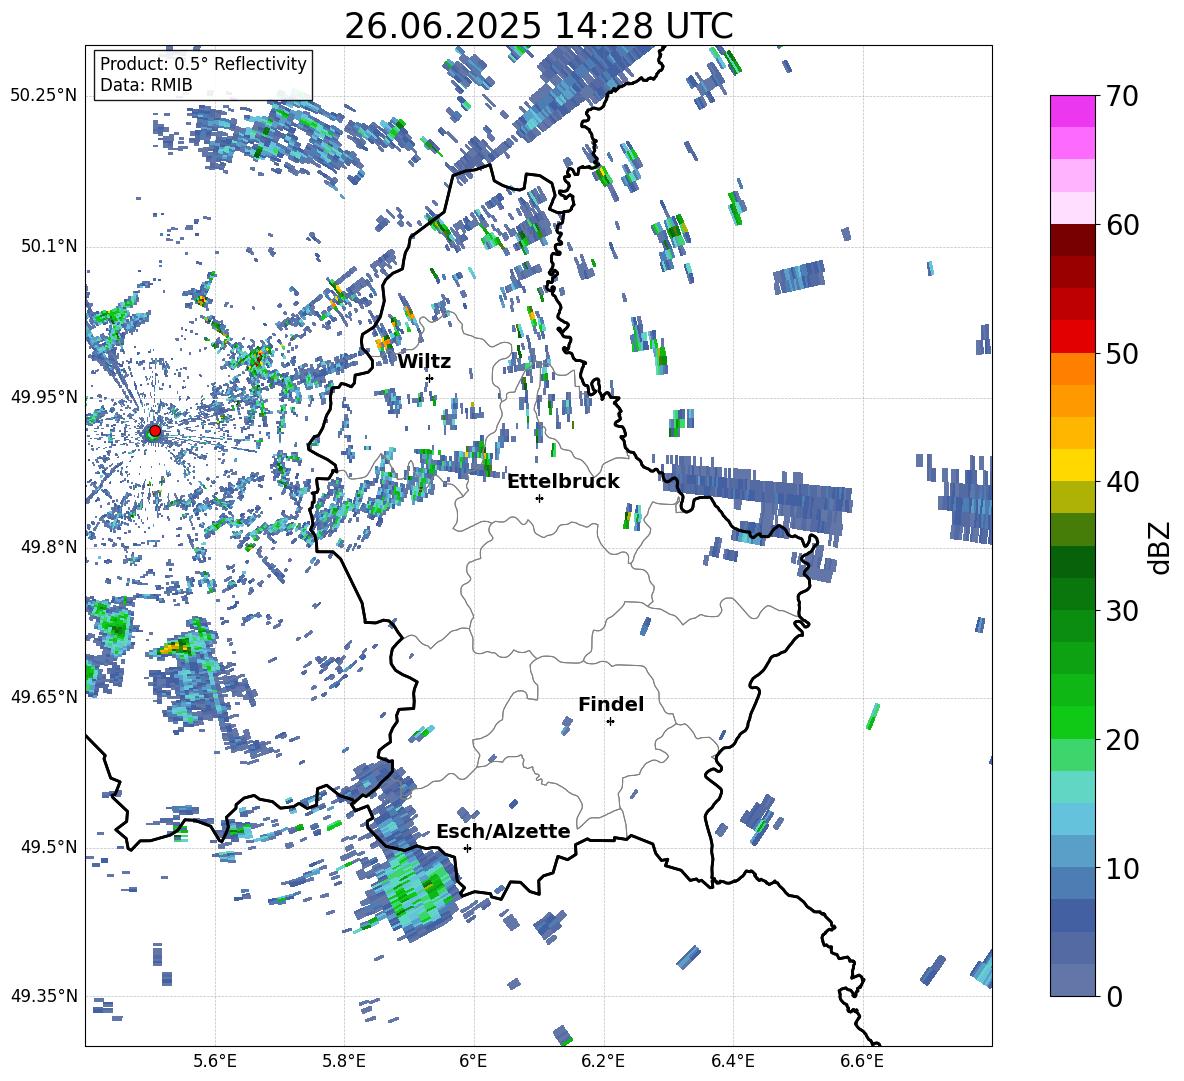The height and width of the screenshot is (1081, 1184).
Task: Click the bright green 20 dBZ swatch
Action: pos(1072,722)
